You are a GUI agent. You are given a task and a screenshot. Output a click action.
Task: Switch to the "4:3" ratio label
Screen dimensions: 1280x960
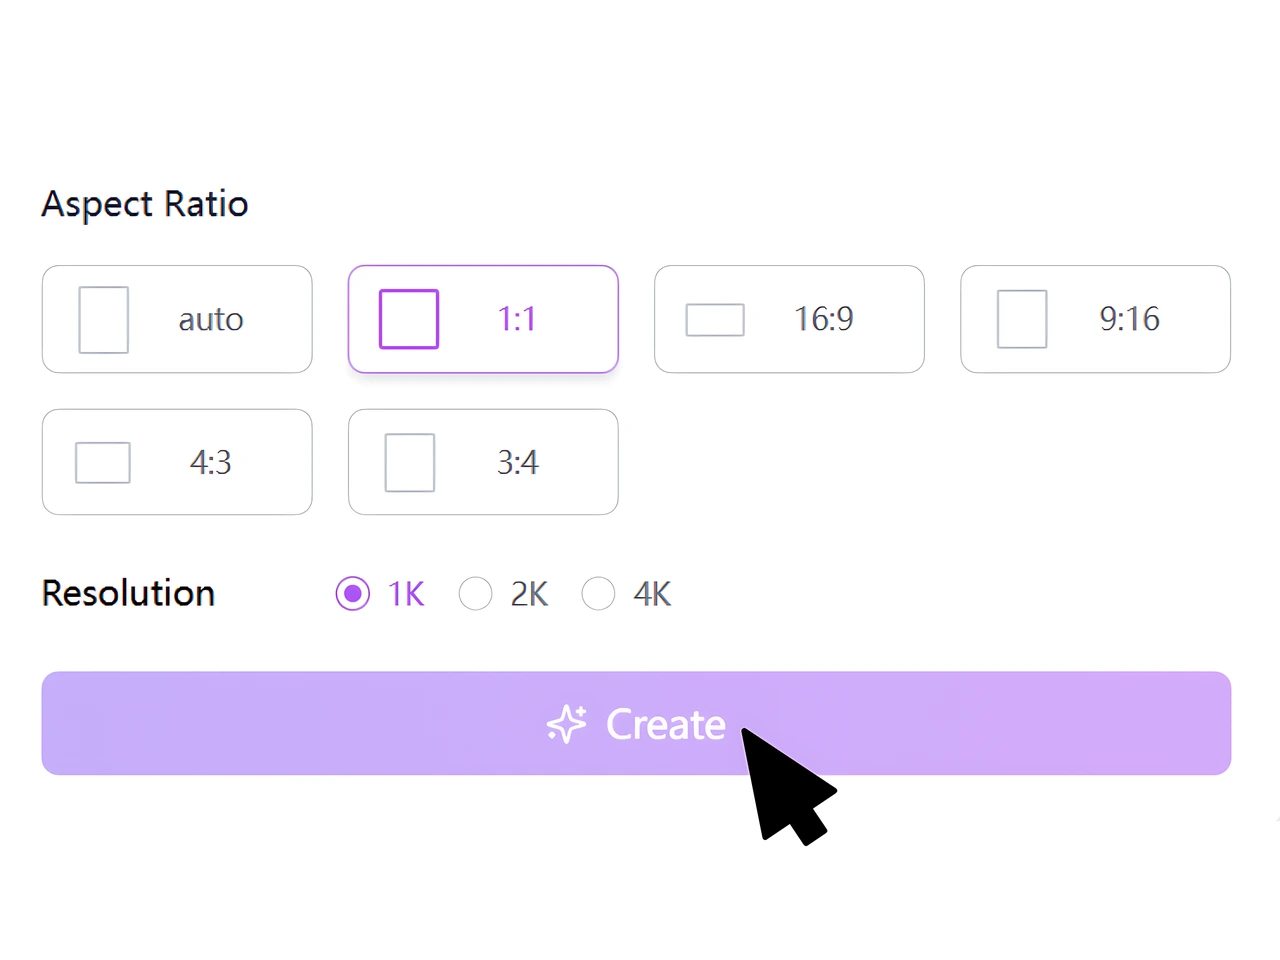tap(211, 462)
